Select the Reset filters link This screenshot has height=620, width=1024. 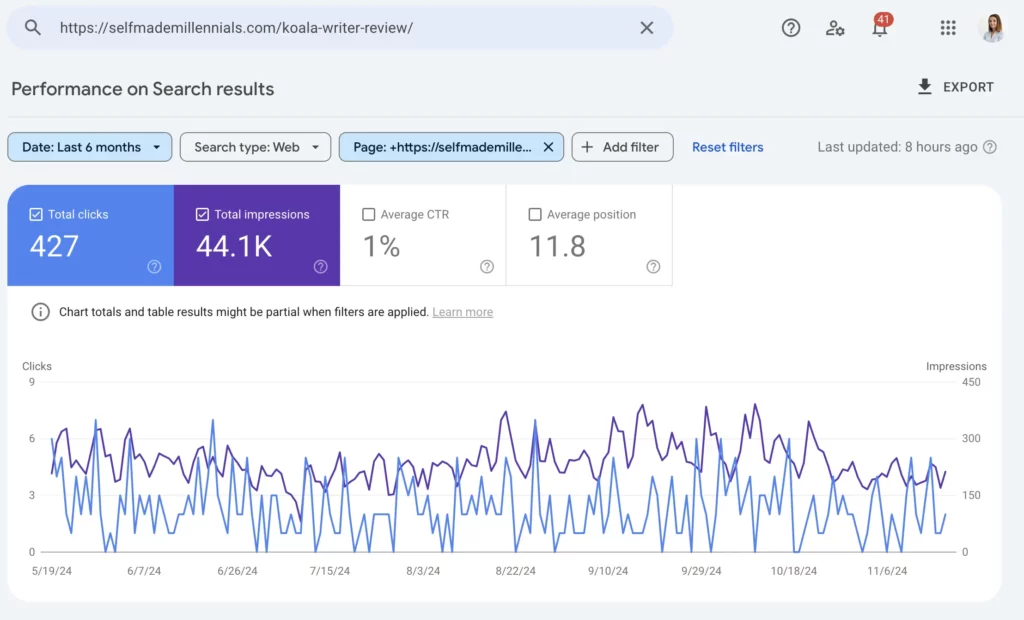(727, 146)
